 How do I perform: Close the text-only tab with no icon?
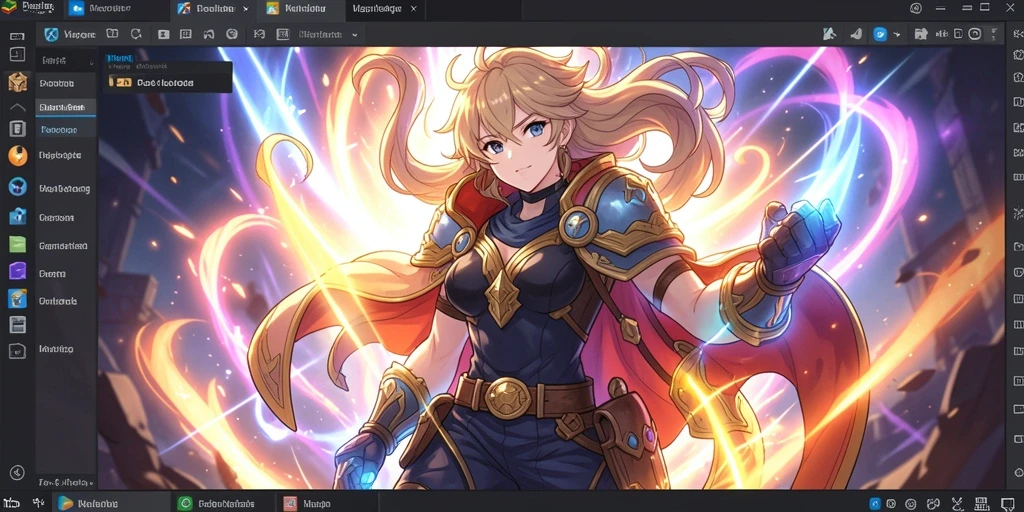[413, 8]
